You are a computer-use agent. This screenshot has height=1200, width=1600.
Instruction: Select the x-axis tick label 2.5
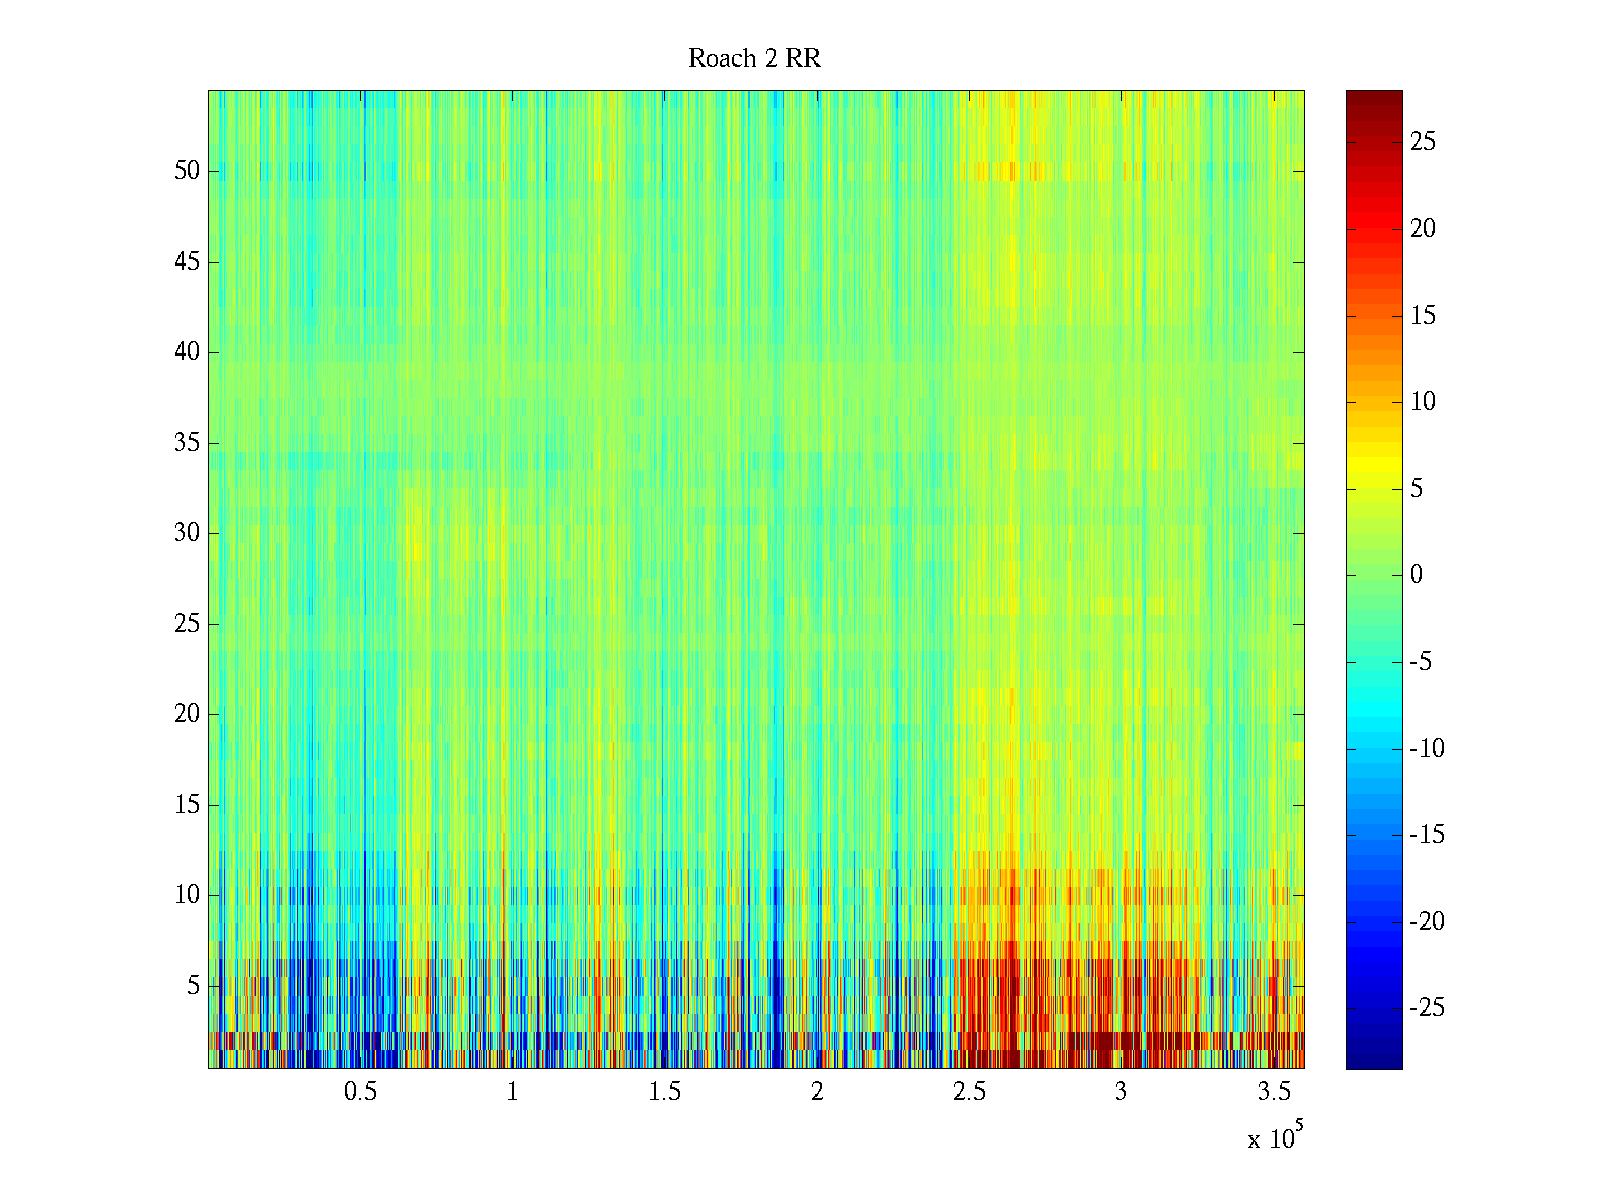[x=969, y=1092]
